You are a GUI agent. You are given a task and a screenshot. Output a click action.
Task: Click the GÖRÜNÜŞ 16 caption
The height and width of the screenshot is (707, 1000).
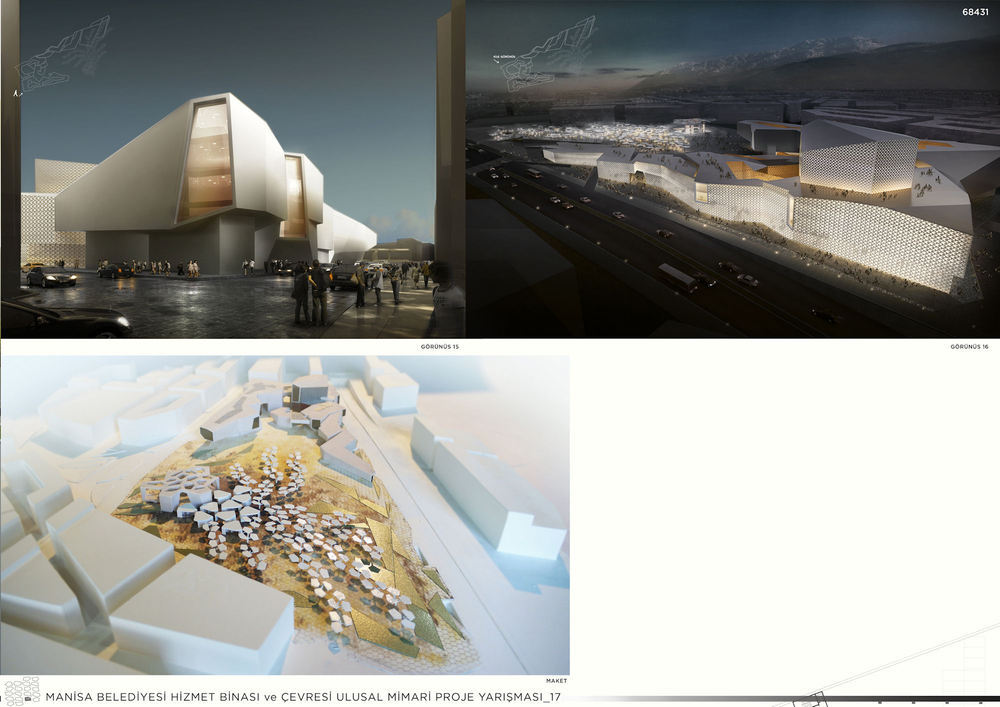click(969, 347)
